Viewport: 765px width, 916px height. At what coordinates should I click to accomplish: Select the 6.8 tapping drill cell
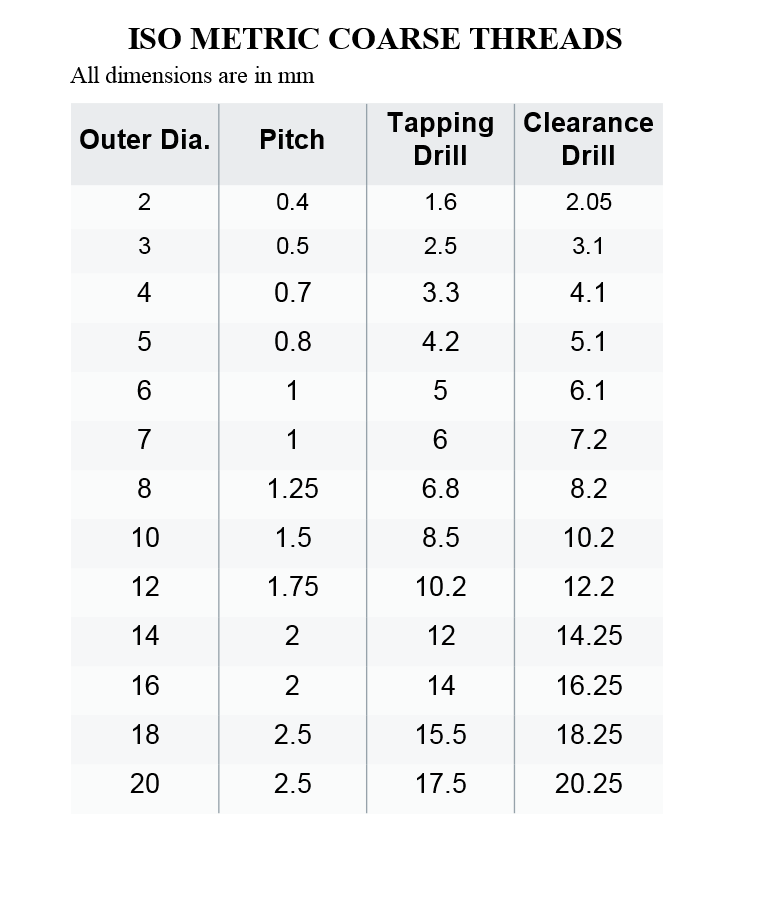pos(440,489)
